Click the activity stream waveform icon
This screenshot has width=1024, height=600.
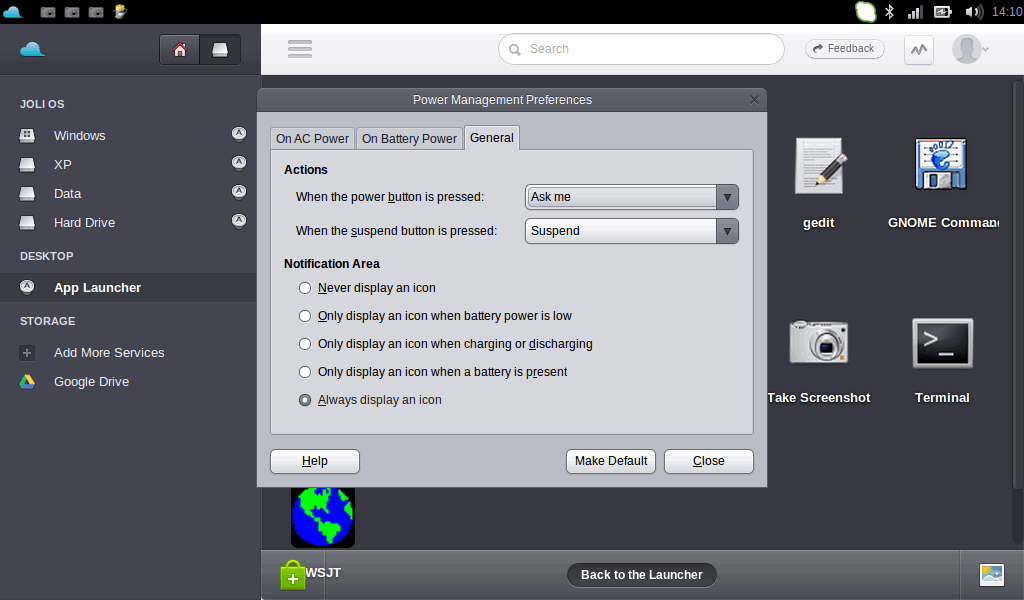(918, 50)
